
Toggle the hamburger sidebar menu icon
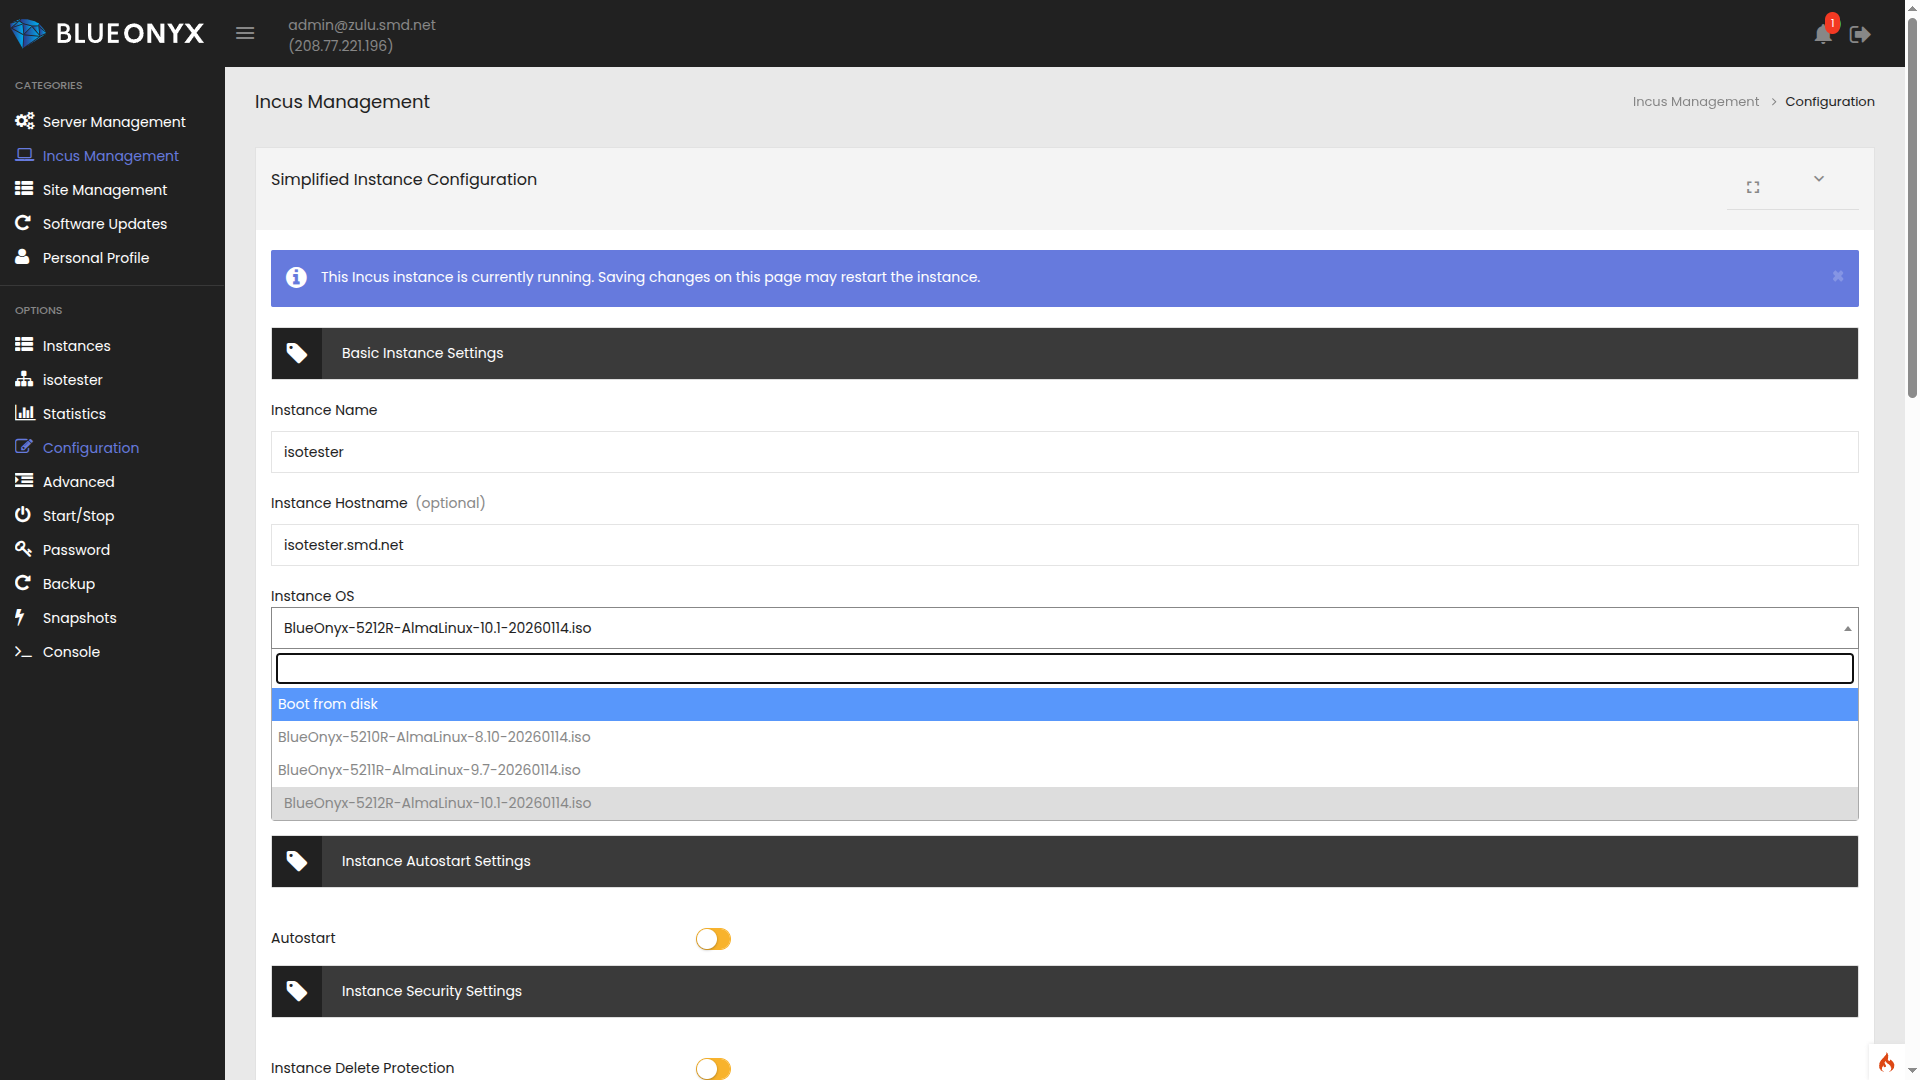[x=245, y=34]
